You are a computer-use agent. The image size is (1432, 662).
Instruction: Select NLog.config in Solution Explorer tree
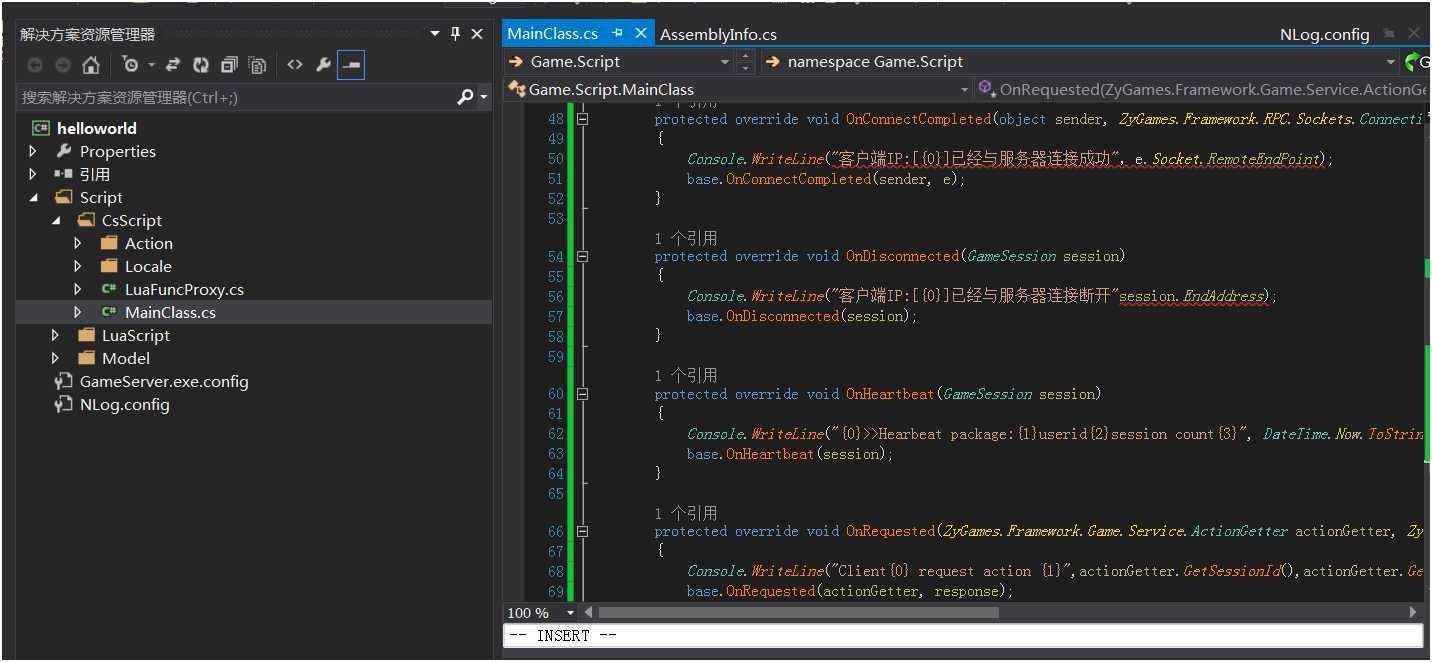(x=125, y=404)
